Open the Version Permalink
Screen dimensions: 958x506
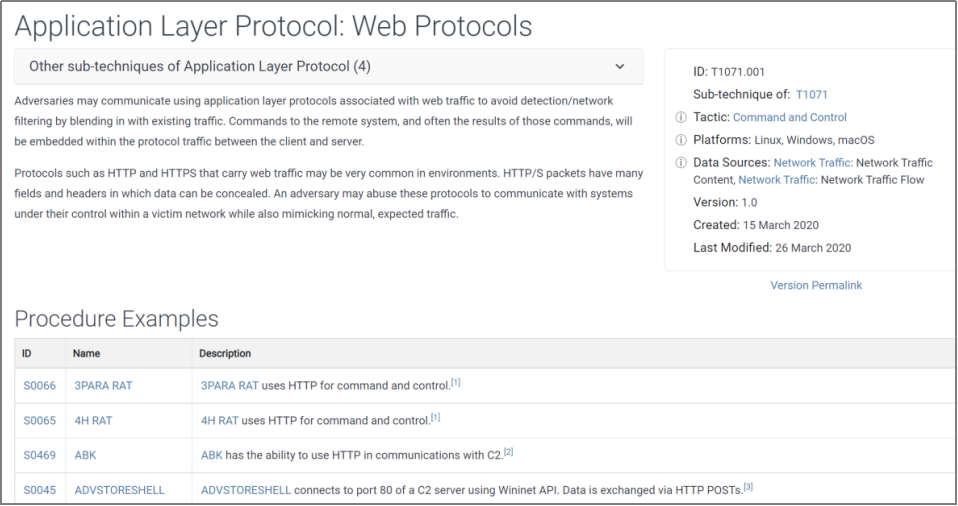816,285
